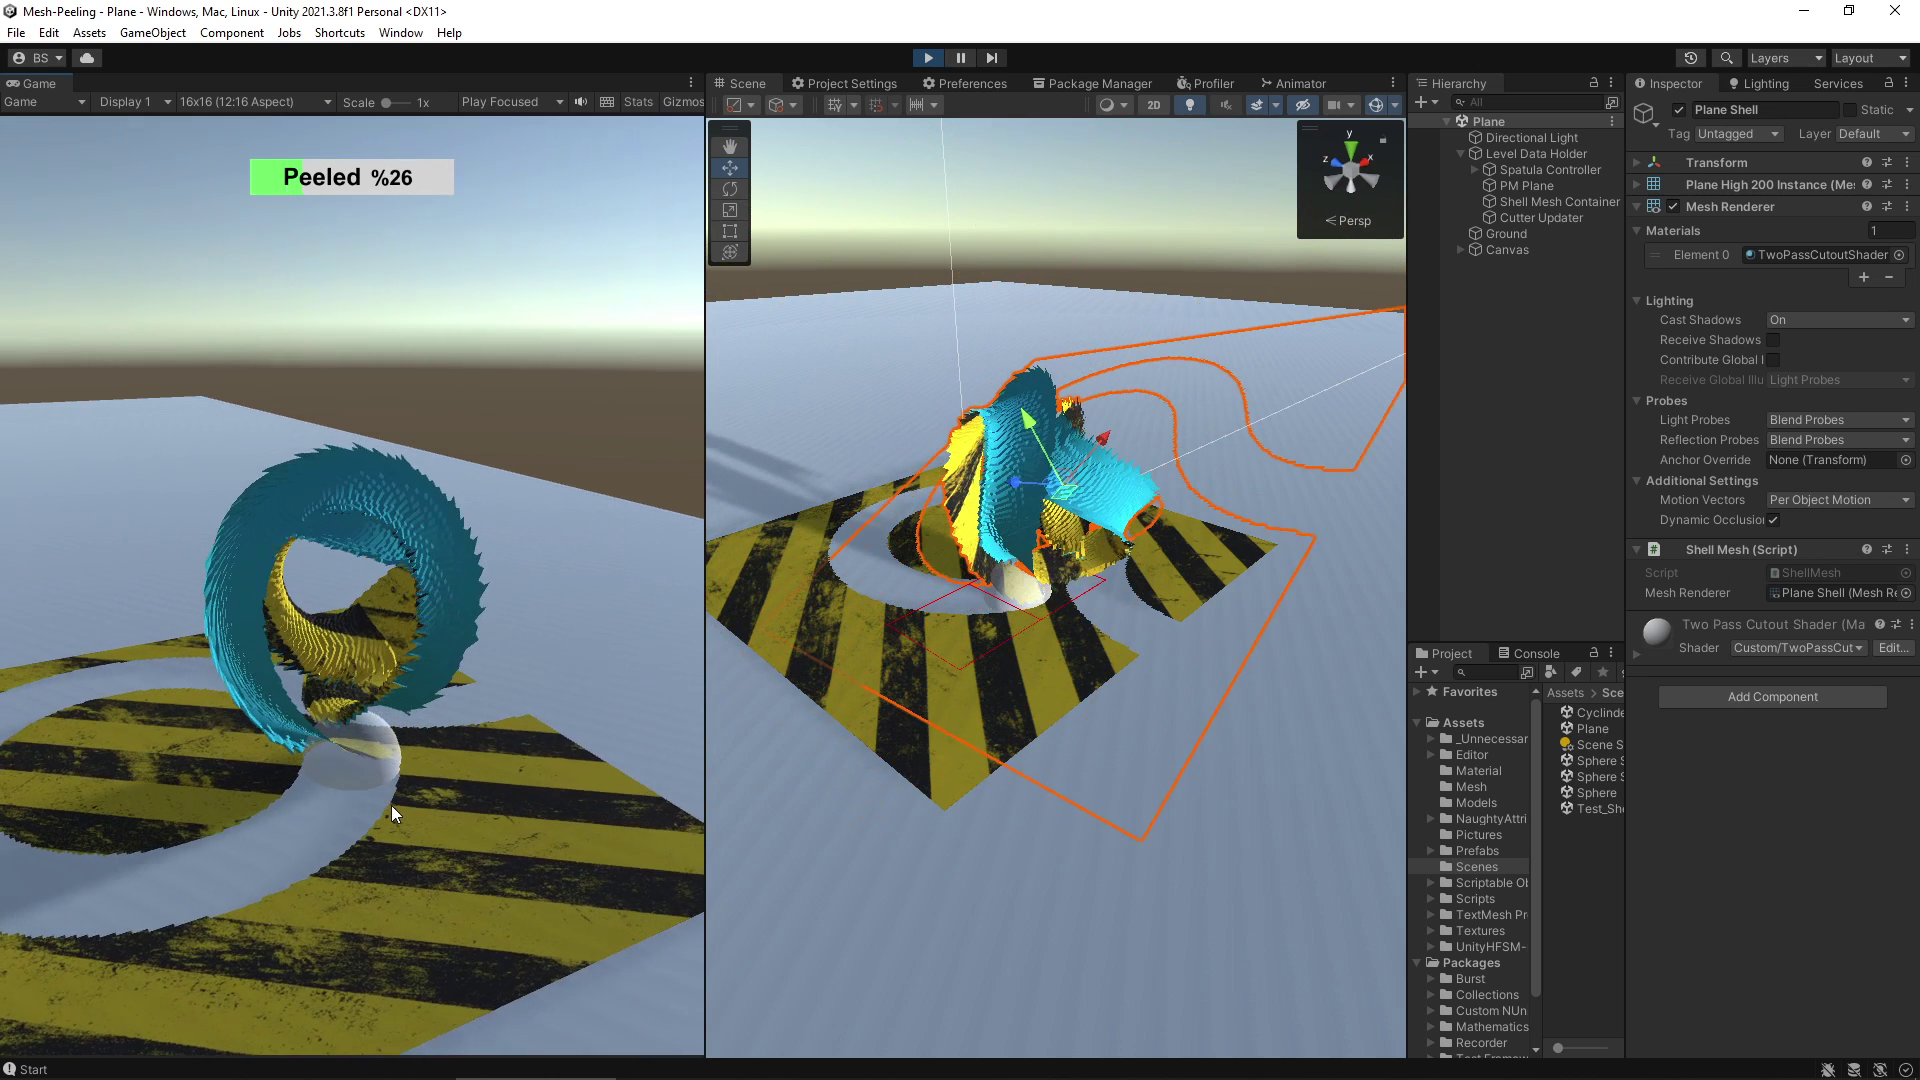Select the Rotate tool in the scene toolbar
1920x1080 pixels.
[x=730, y=189]
